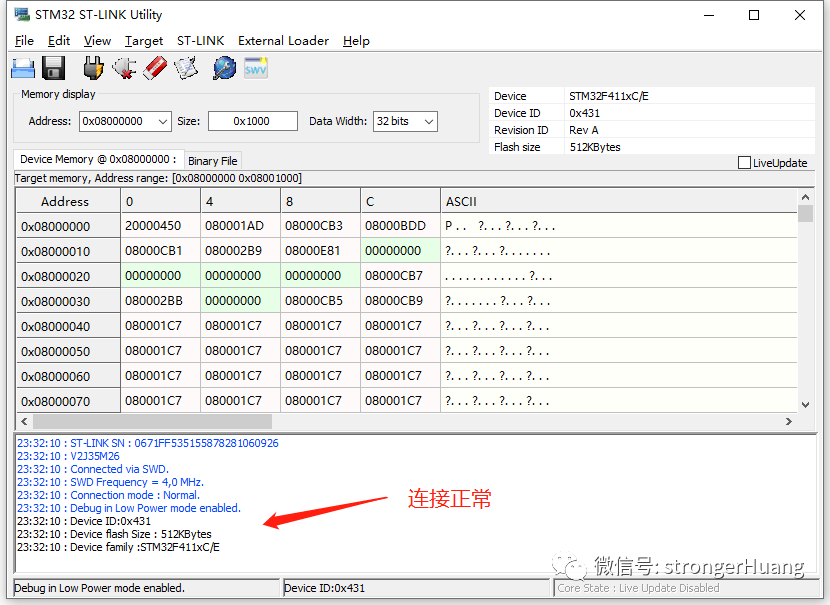The height and width of the screenshot is (605, 830).
Task: Open the STM32 website globe icon
Action: point(224,68)
